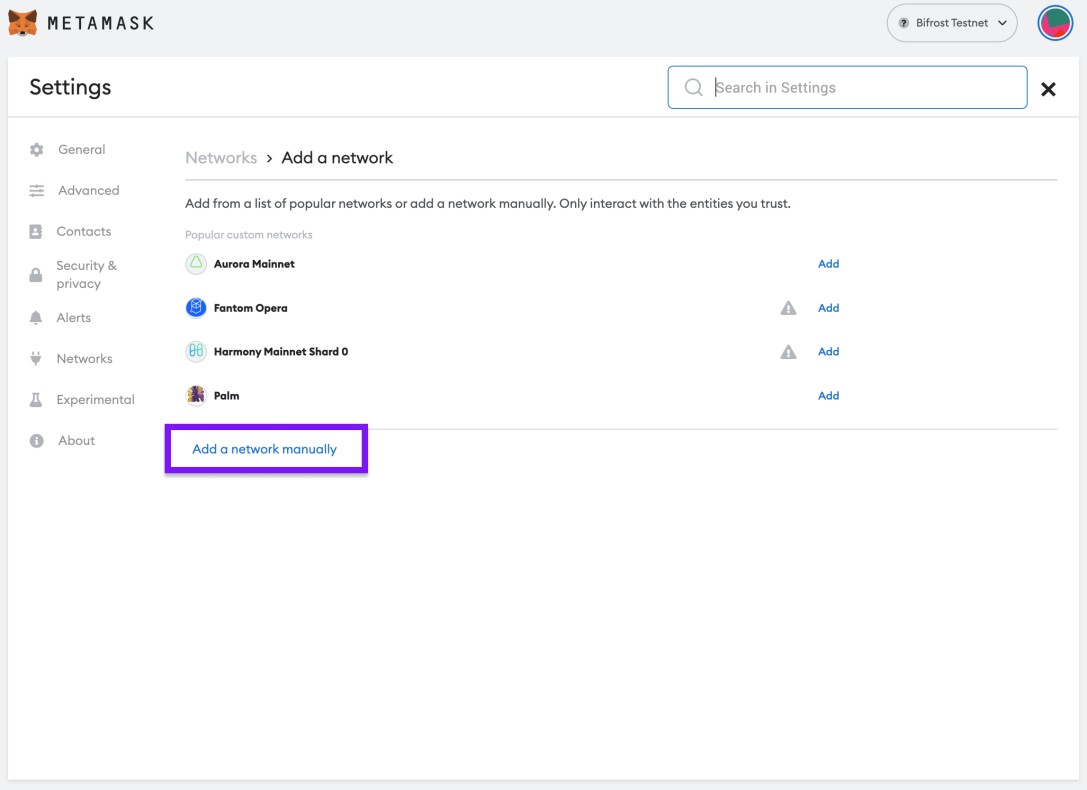Click the Networks plug icon

click(x=36, y=359)
